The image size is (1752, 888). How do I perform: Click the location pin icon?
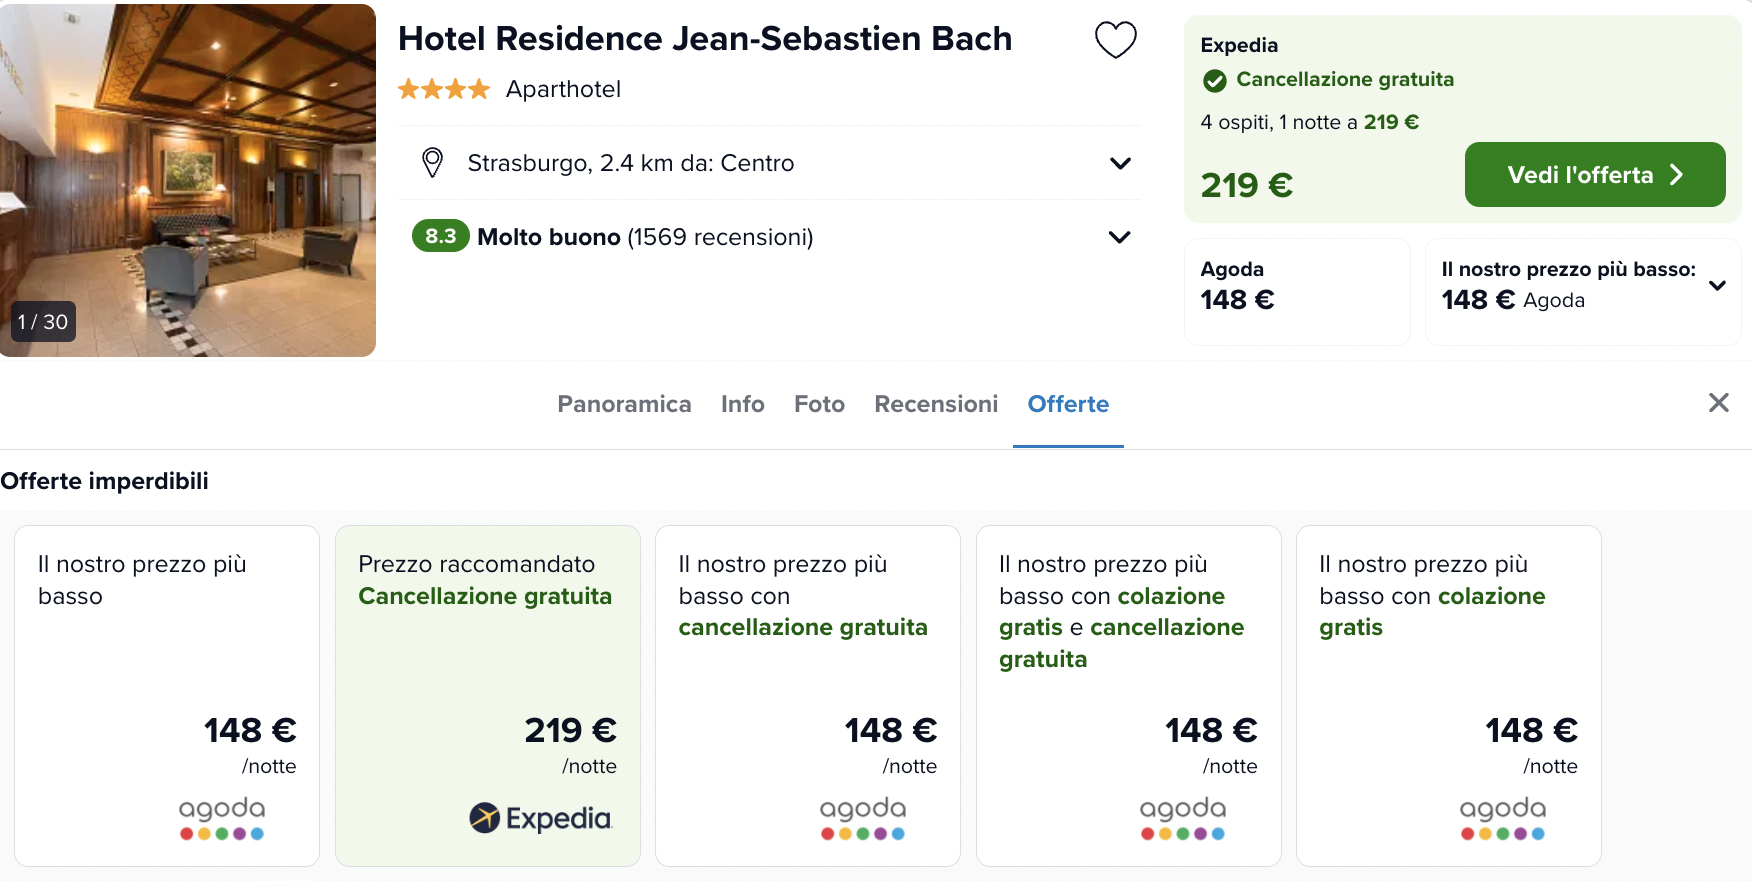click(x=432, y=163)
